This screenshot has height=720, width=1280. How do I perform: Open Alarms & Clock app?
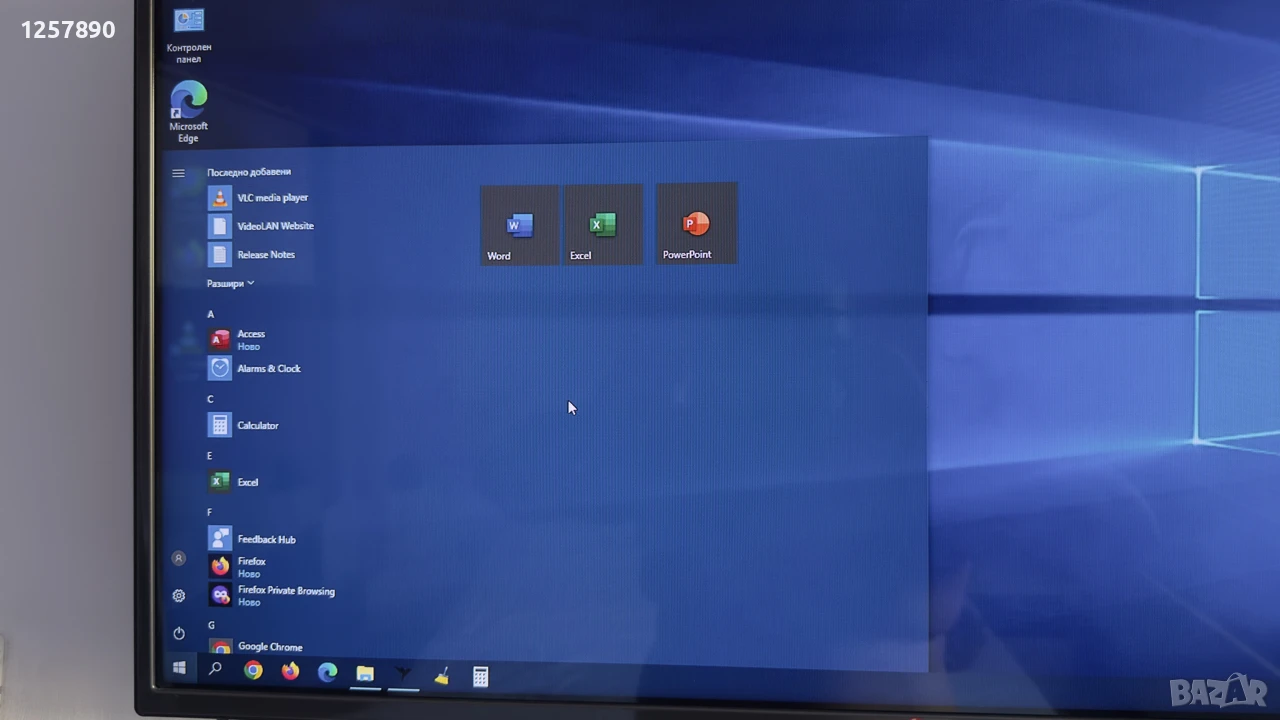tap(270, 368)
